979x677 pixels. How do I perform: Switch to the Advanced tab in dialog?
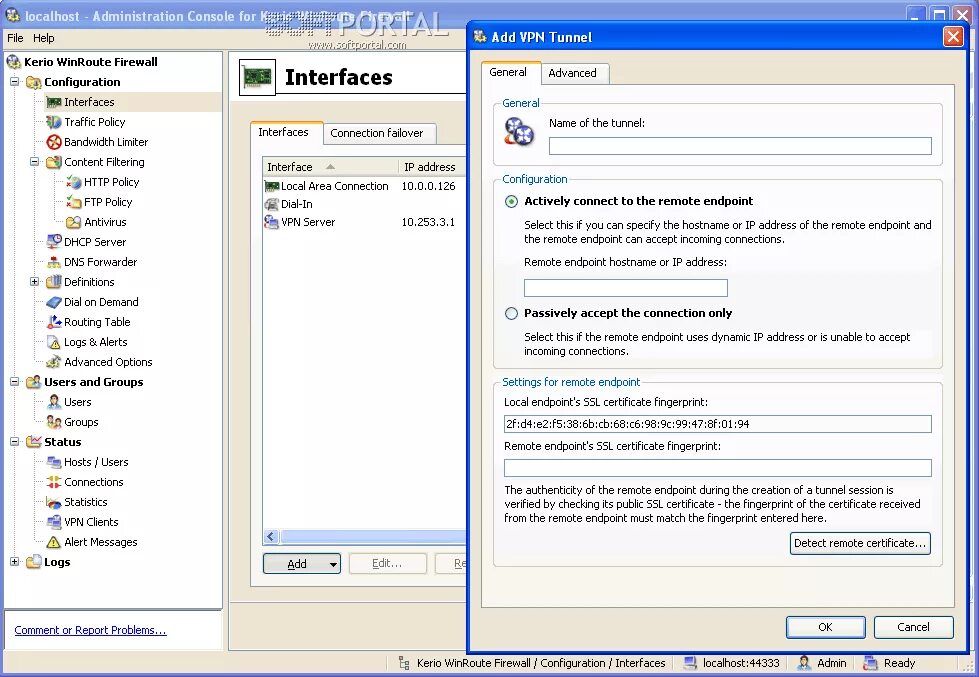click(573, 73)
